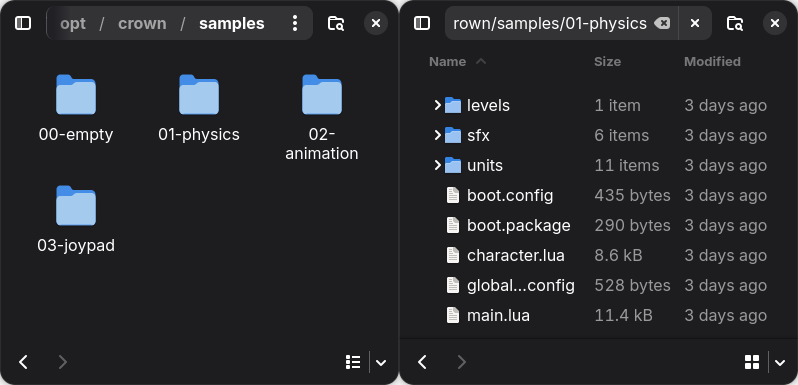Viewport: 798px width, 385px height.
Task: Click the boot.config file name
Action: pos(510,196)
